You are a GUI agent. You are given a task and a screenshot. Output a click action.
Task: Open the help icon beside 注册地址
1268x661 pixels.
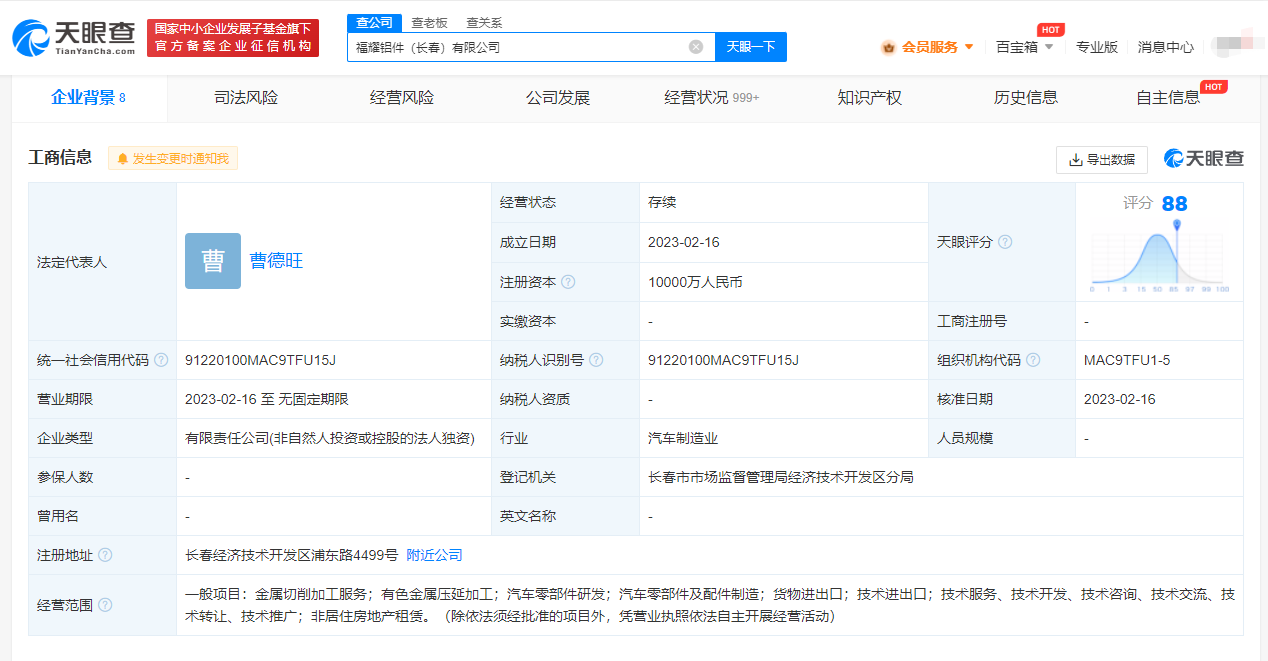click(105, 555)
